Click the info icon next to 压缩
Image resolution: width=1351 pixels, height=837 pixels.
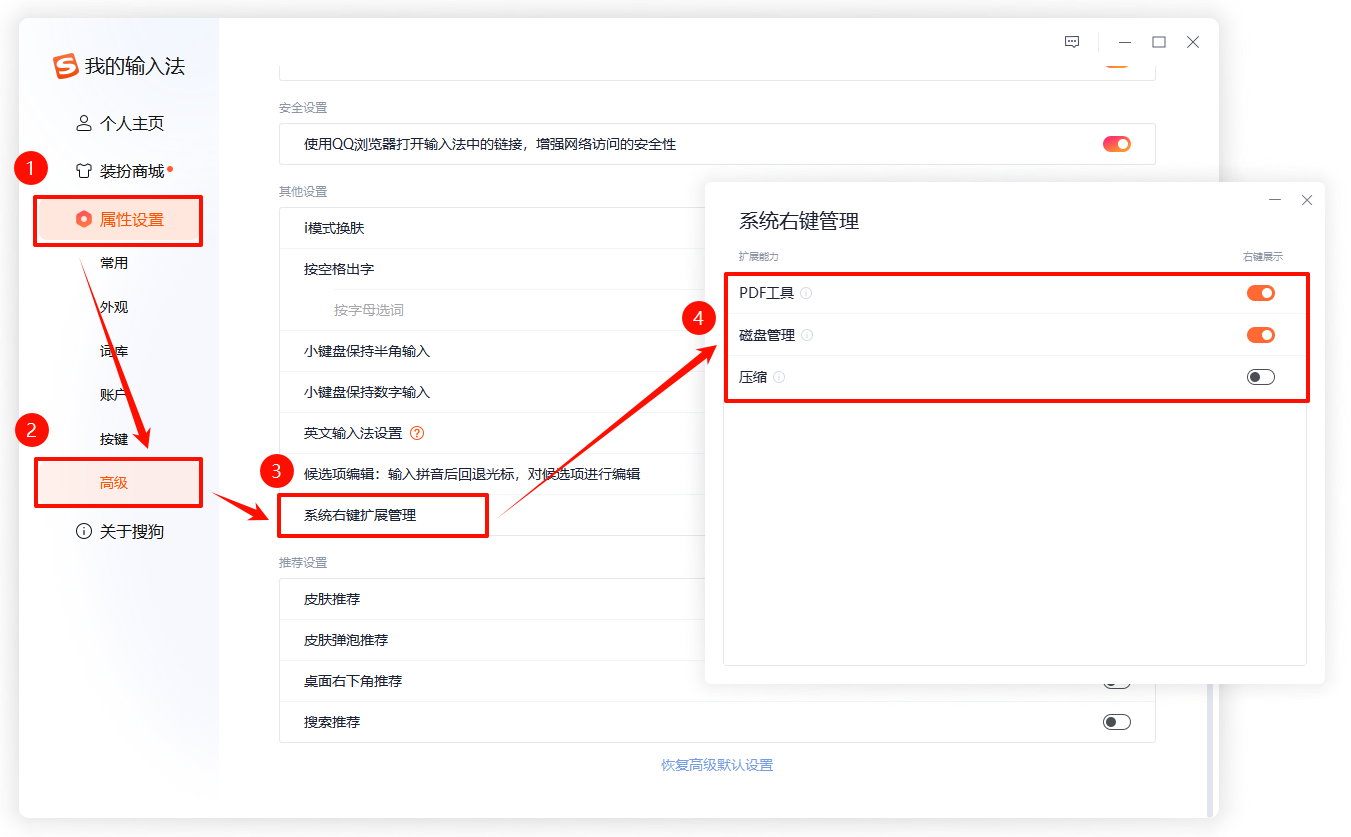pos(780,376)
